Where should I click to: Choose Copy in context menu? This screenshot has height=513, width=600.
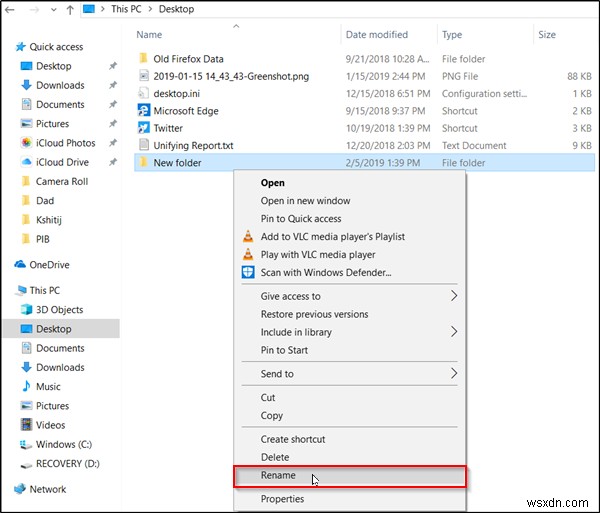[272, 415]
